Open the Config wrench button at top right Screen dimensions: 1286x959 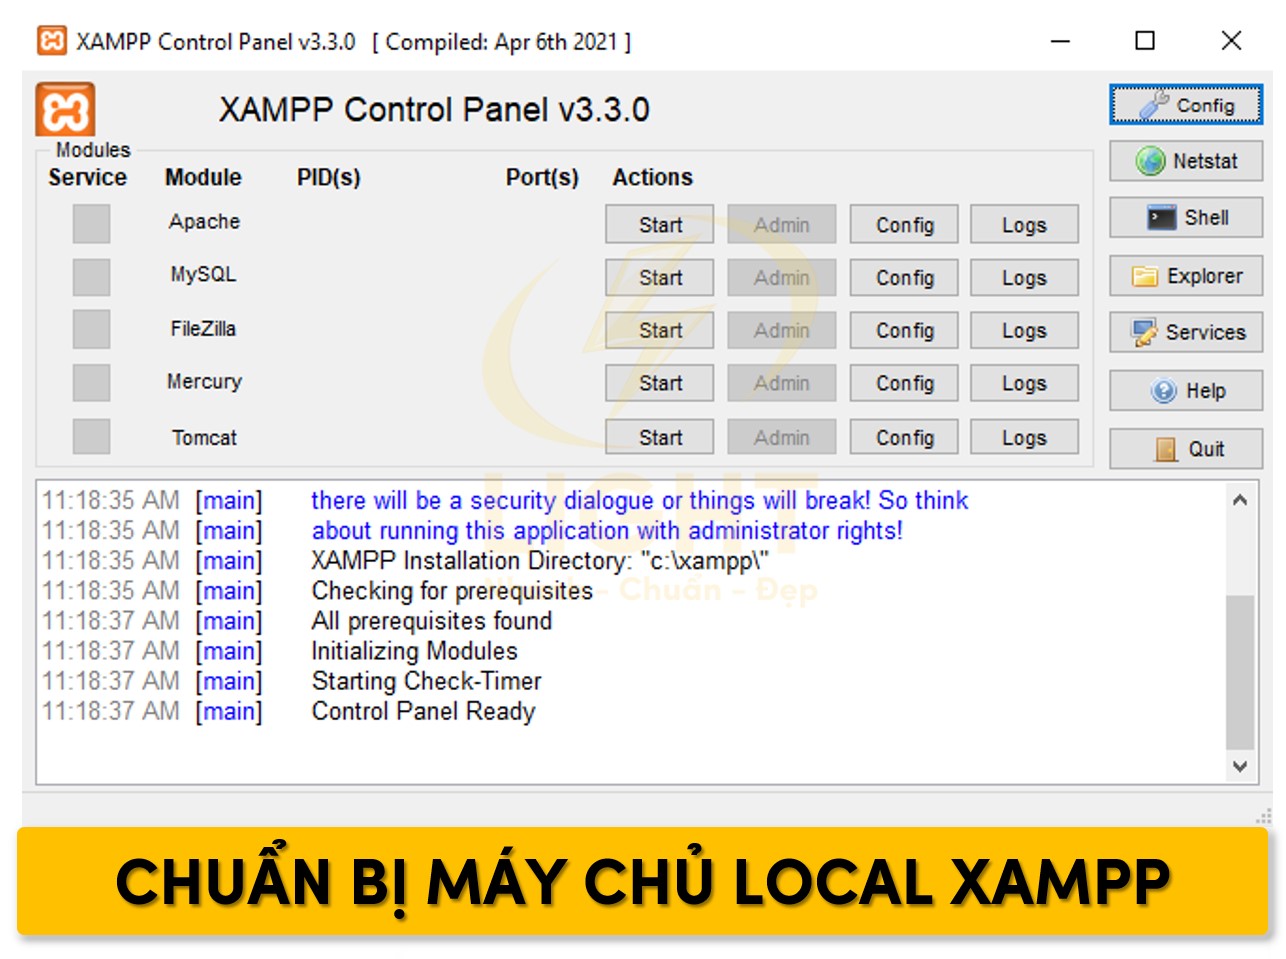(x=1185, y=105)
